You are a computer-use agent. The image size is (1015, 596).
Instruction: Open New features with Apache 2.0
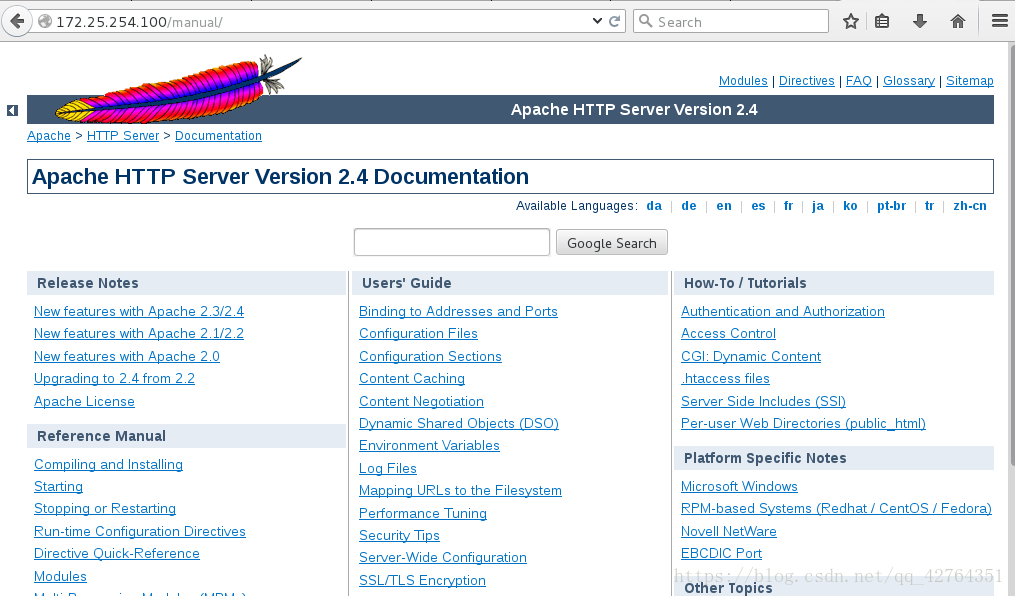click(x=127, y=357)
